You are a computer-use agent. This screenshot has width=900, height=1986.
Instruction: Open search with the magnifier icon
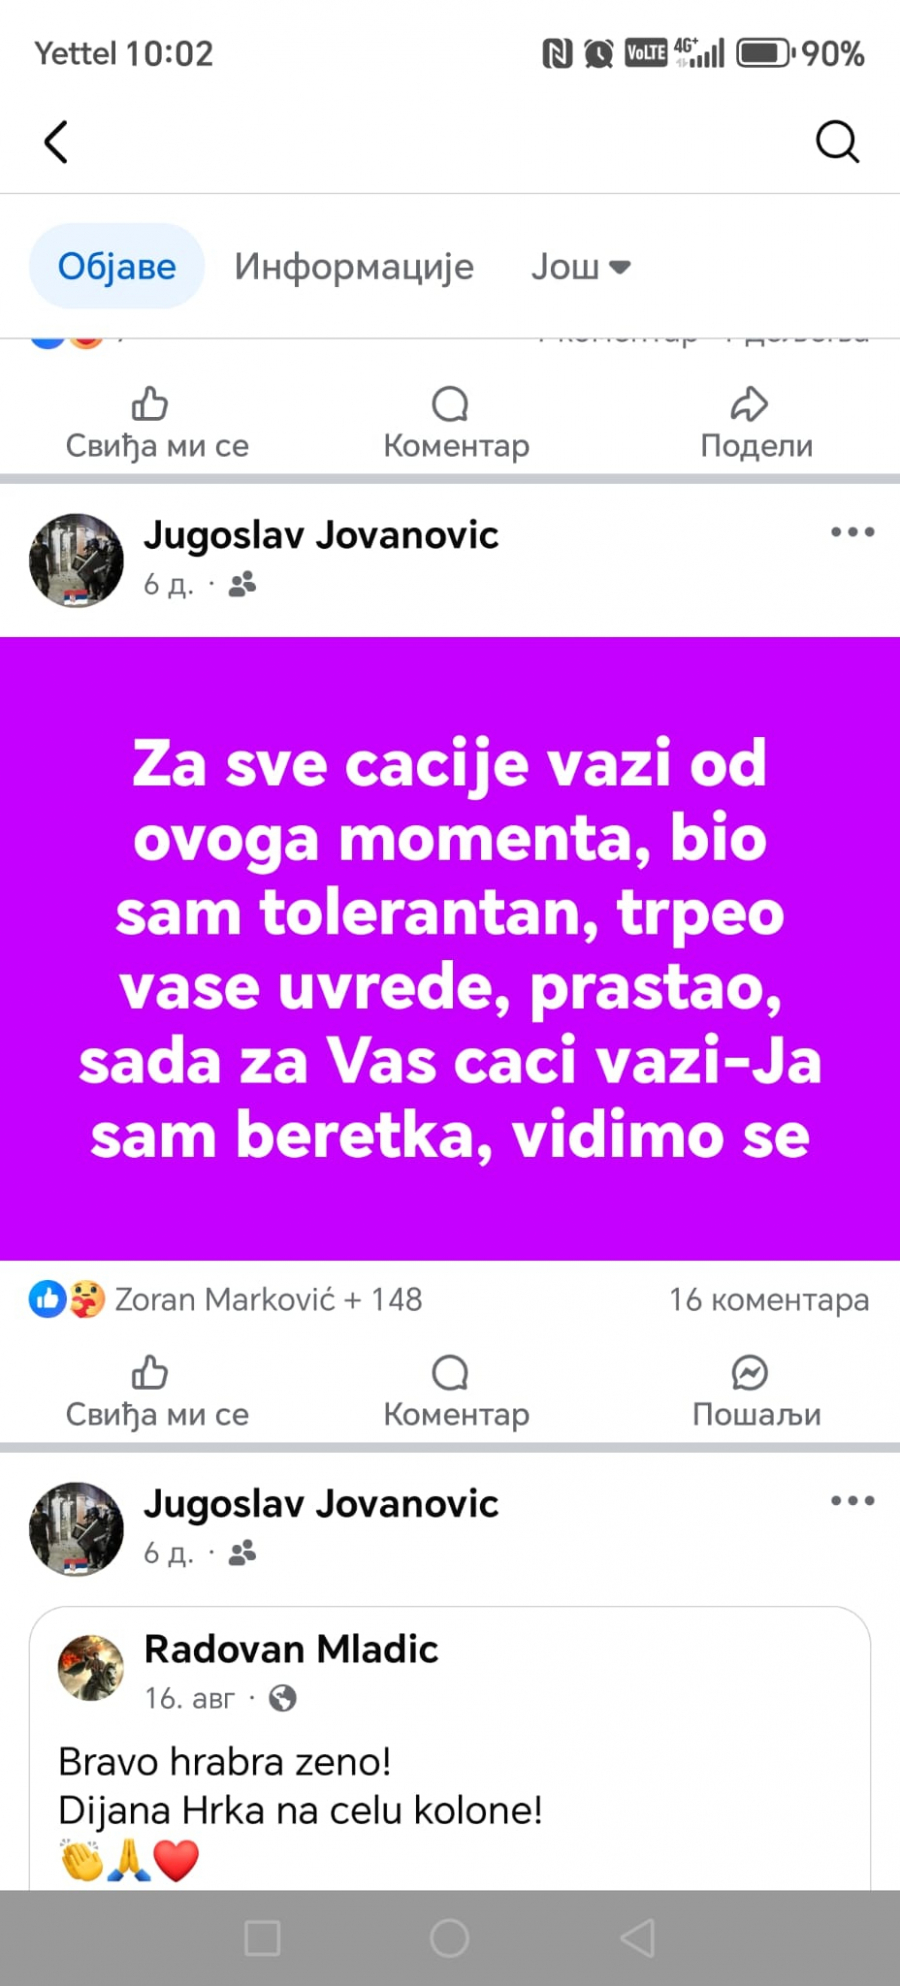[837, 141]
